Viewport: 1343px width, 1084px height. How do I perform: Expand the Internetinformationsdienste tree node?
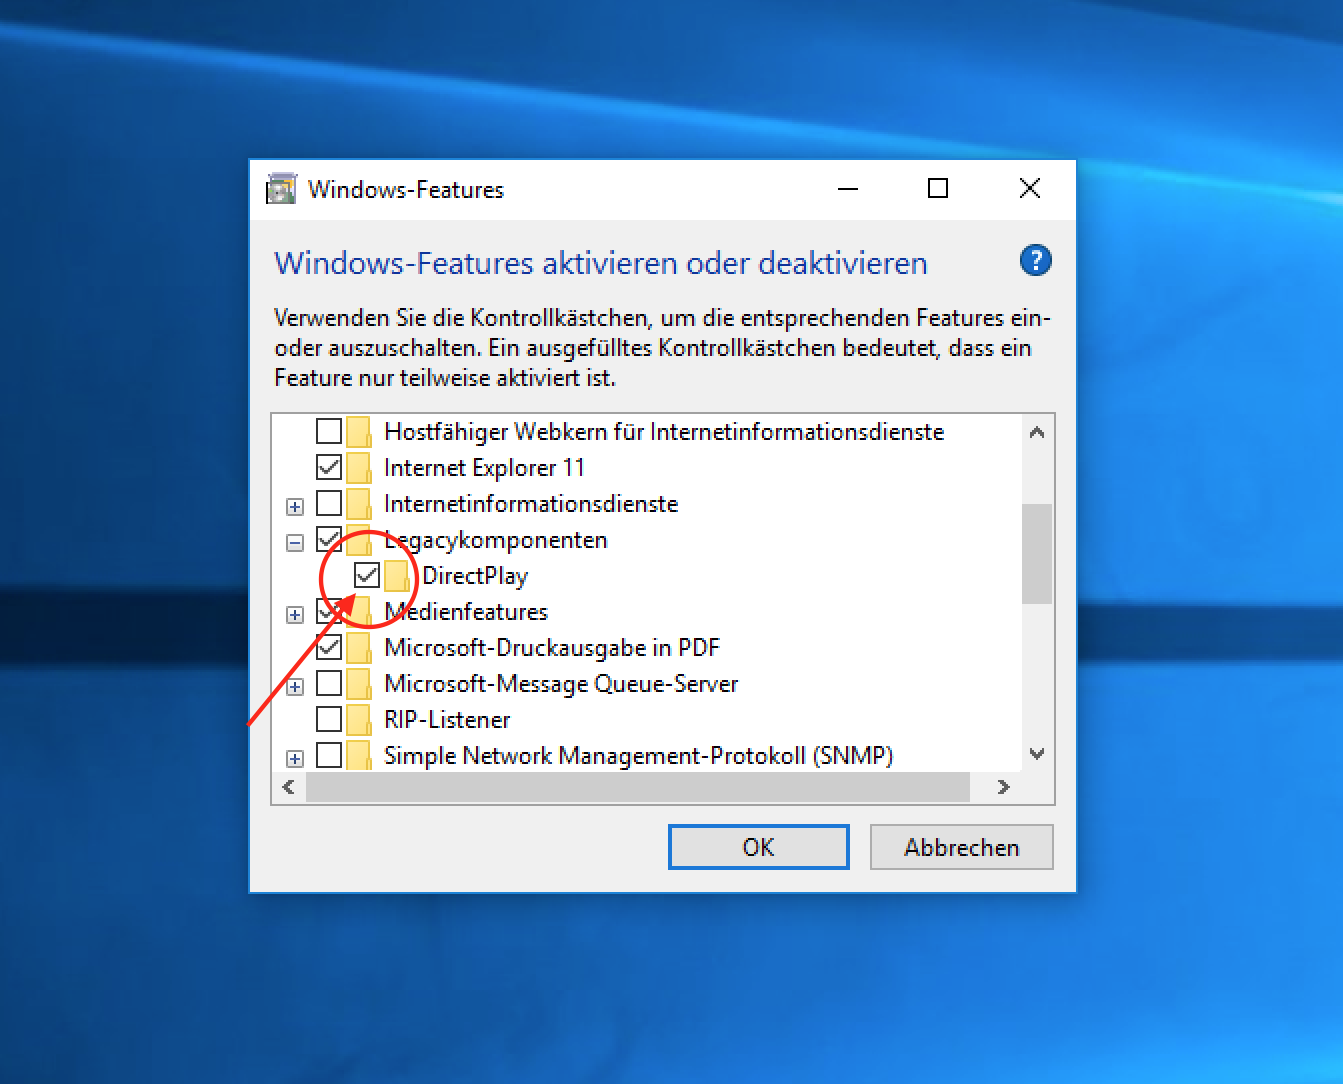[295, 507]
